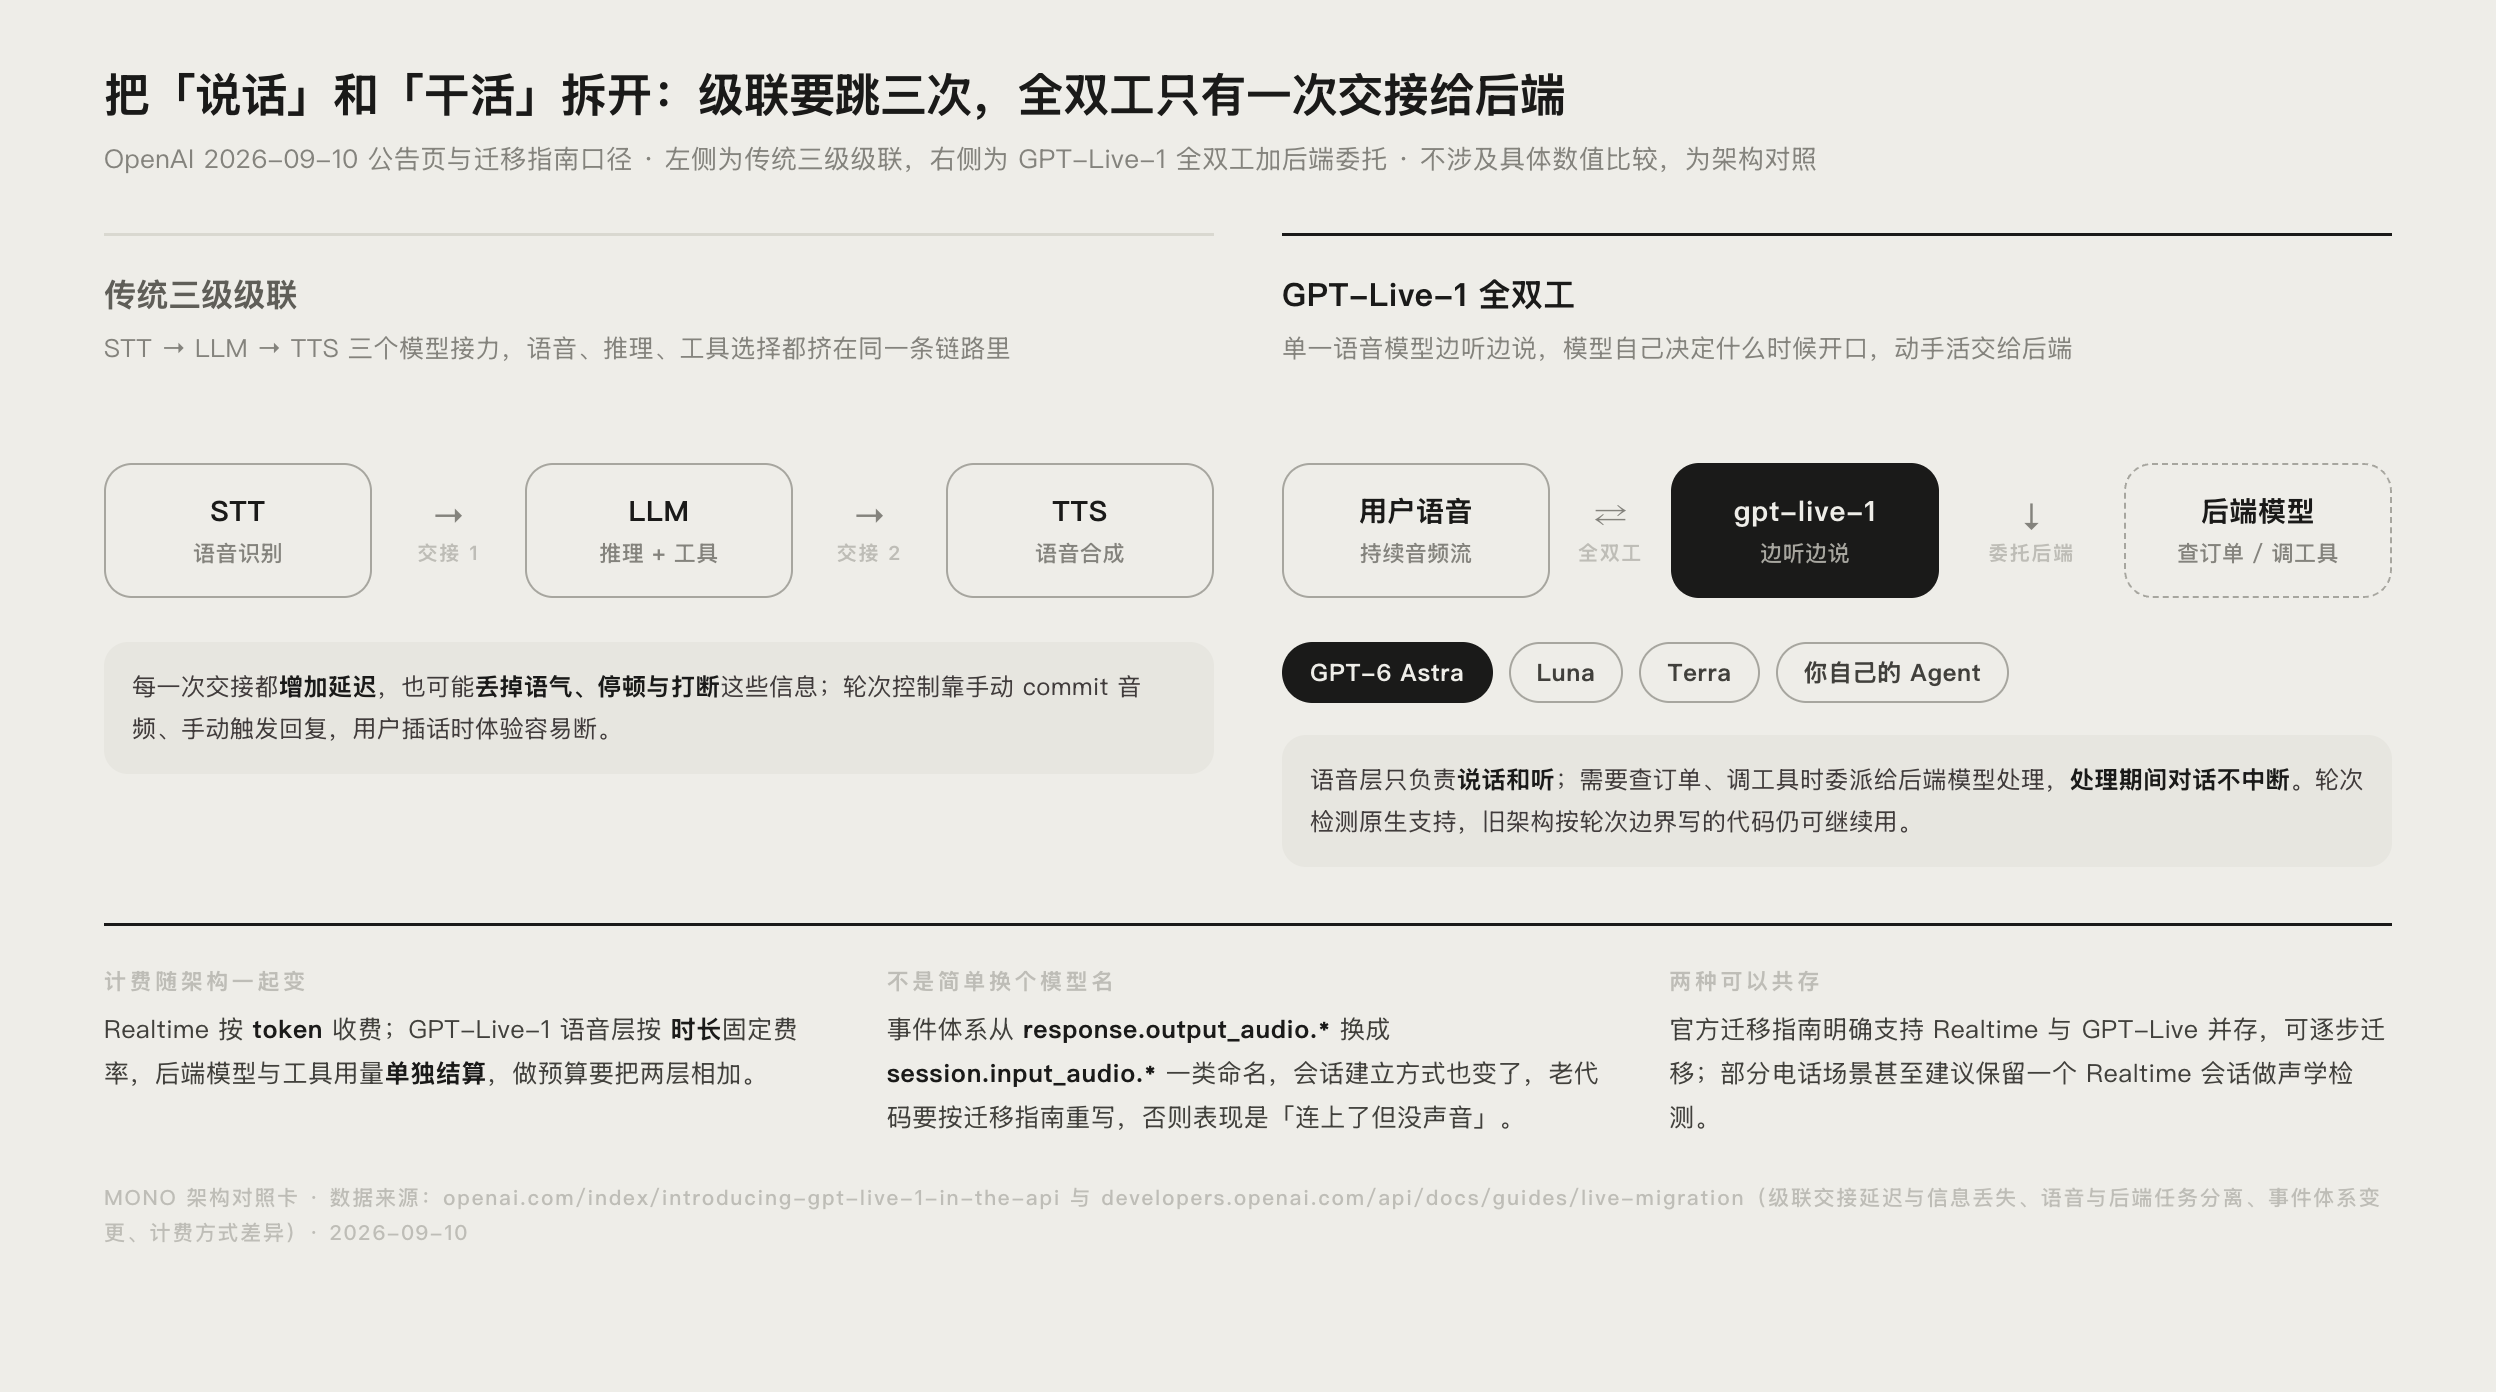Click the 不是简单换个模型名 heading
The image size is (2496, 1392).
pyautogui.click(x=1000, y=981)
